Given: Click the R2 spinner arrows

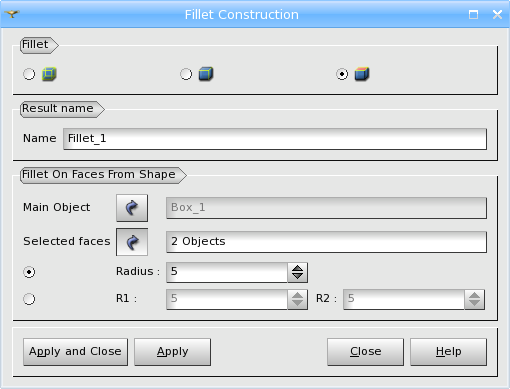Looking at the screenshot, I should click(x=474, y=299).
